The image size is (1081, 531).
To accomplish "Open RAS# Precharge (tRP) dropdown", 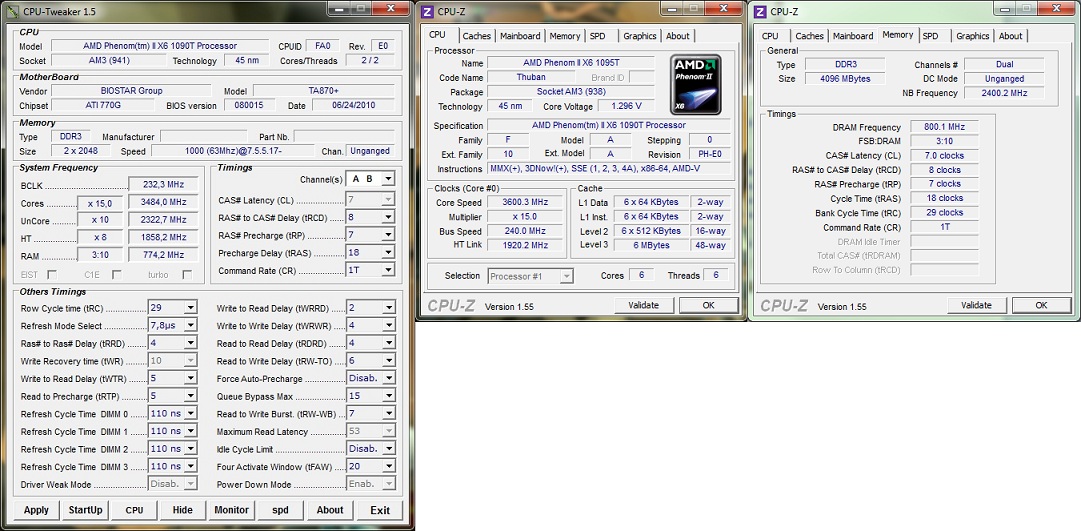I will (x=389, y=235).
